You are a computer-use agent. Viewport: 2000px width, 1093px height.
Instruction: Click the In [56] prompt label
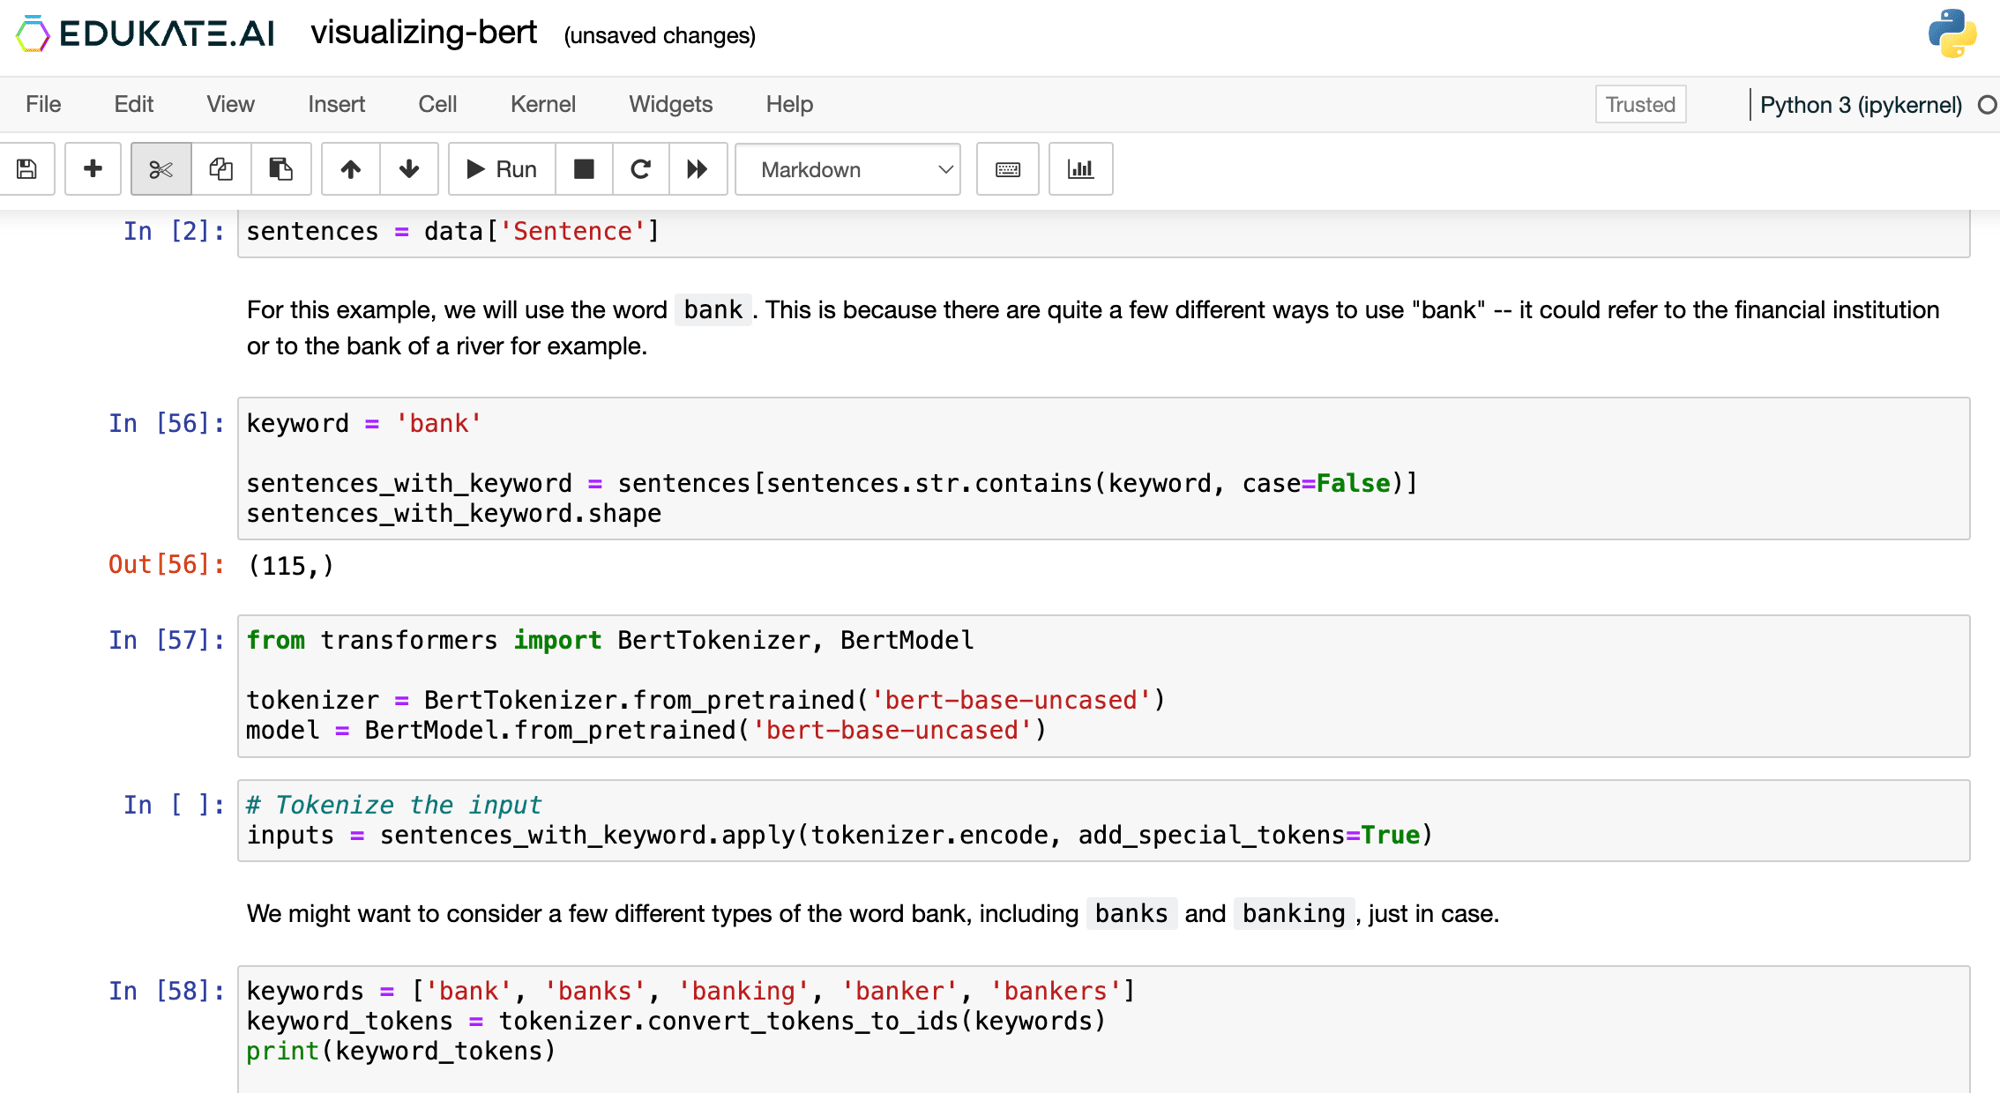click(166, 423)
